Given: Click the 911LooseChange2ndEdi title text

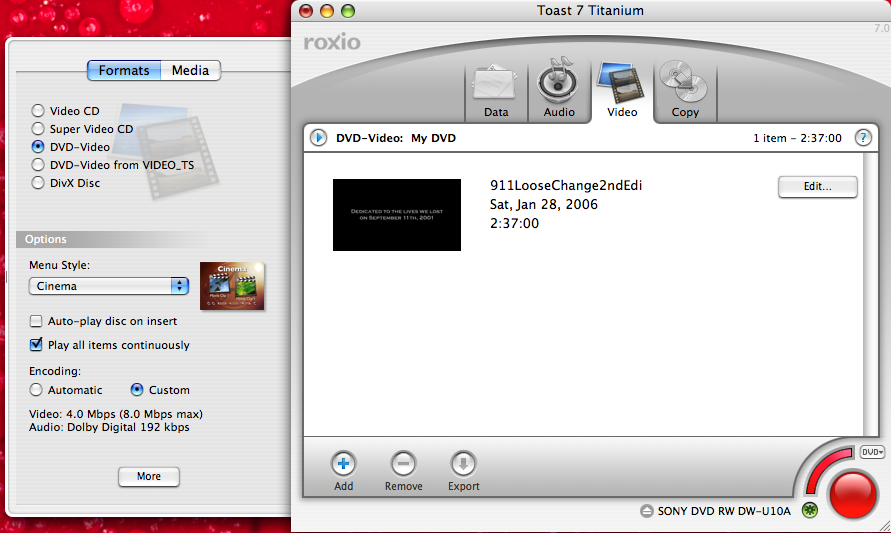Looking at the screenshot, I should (566, 186).
